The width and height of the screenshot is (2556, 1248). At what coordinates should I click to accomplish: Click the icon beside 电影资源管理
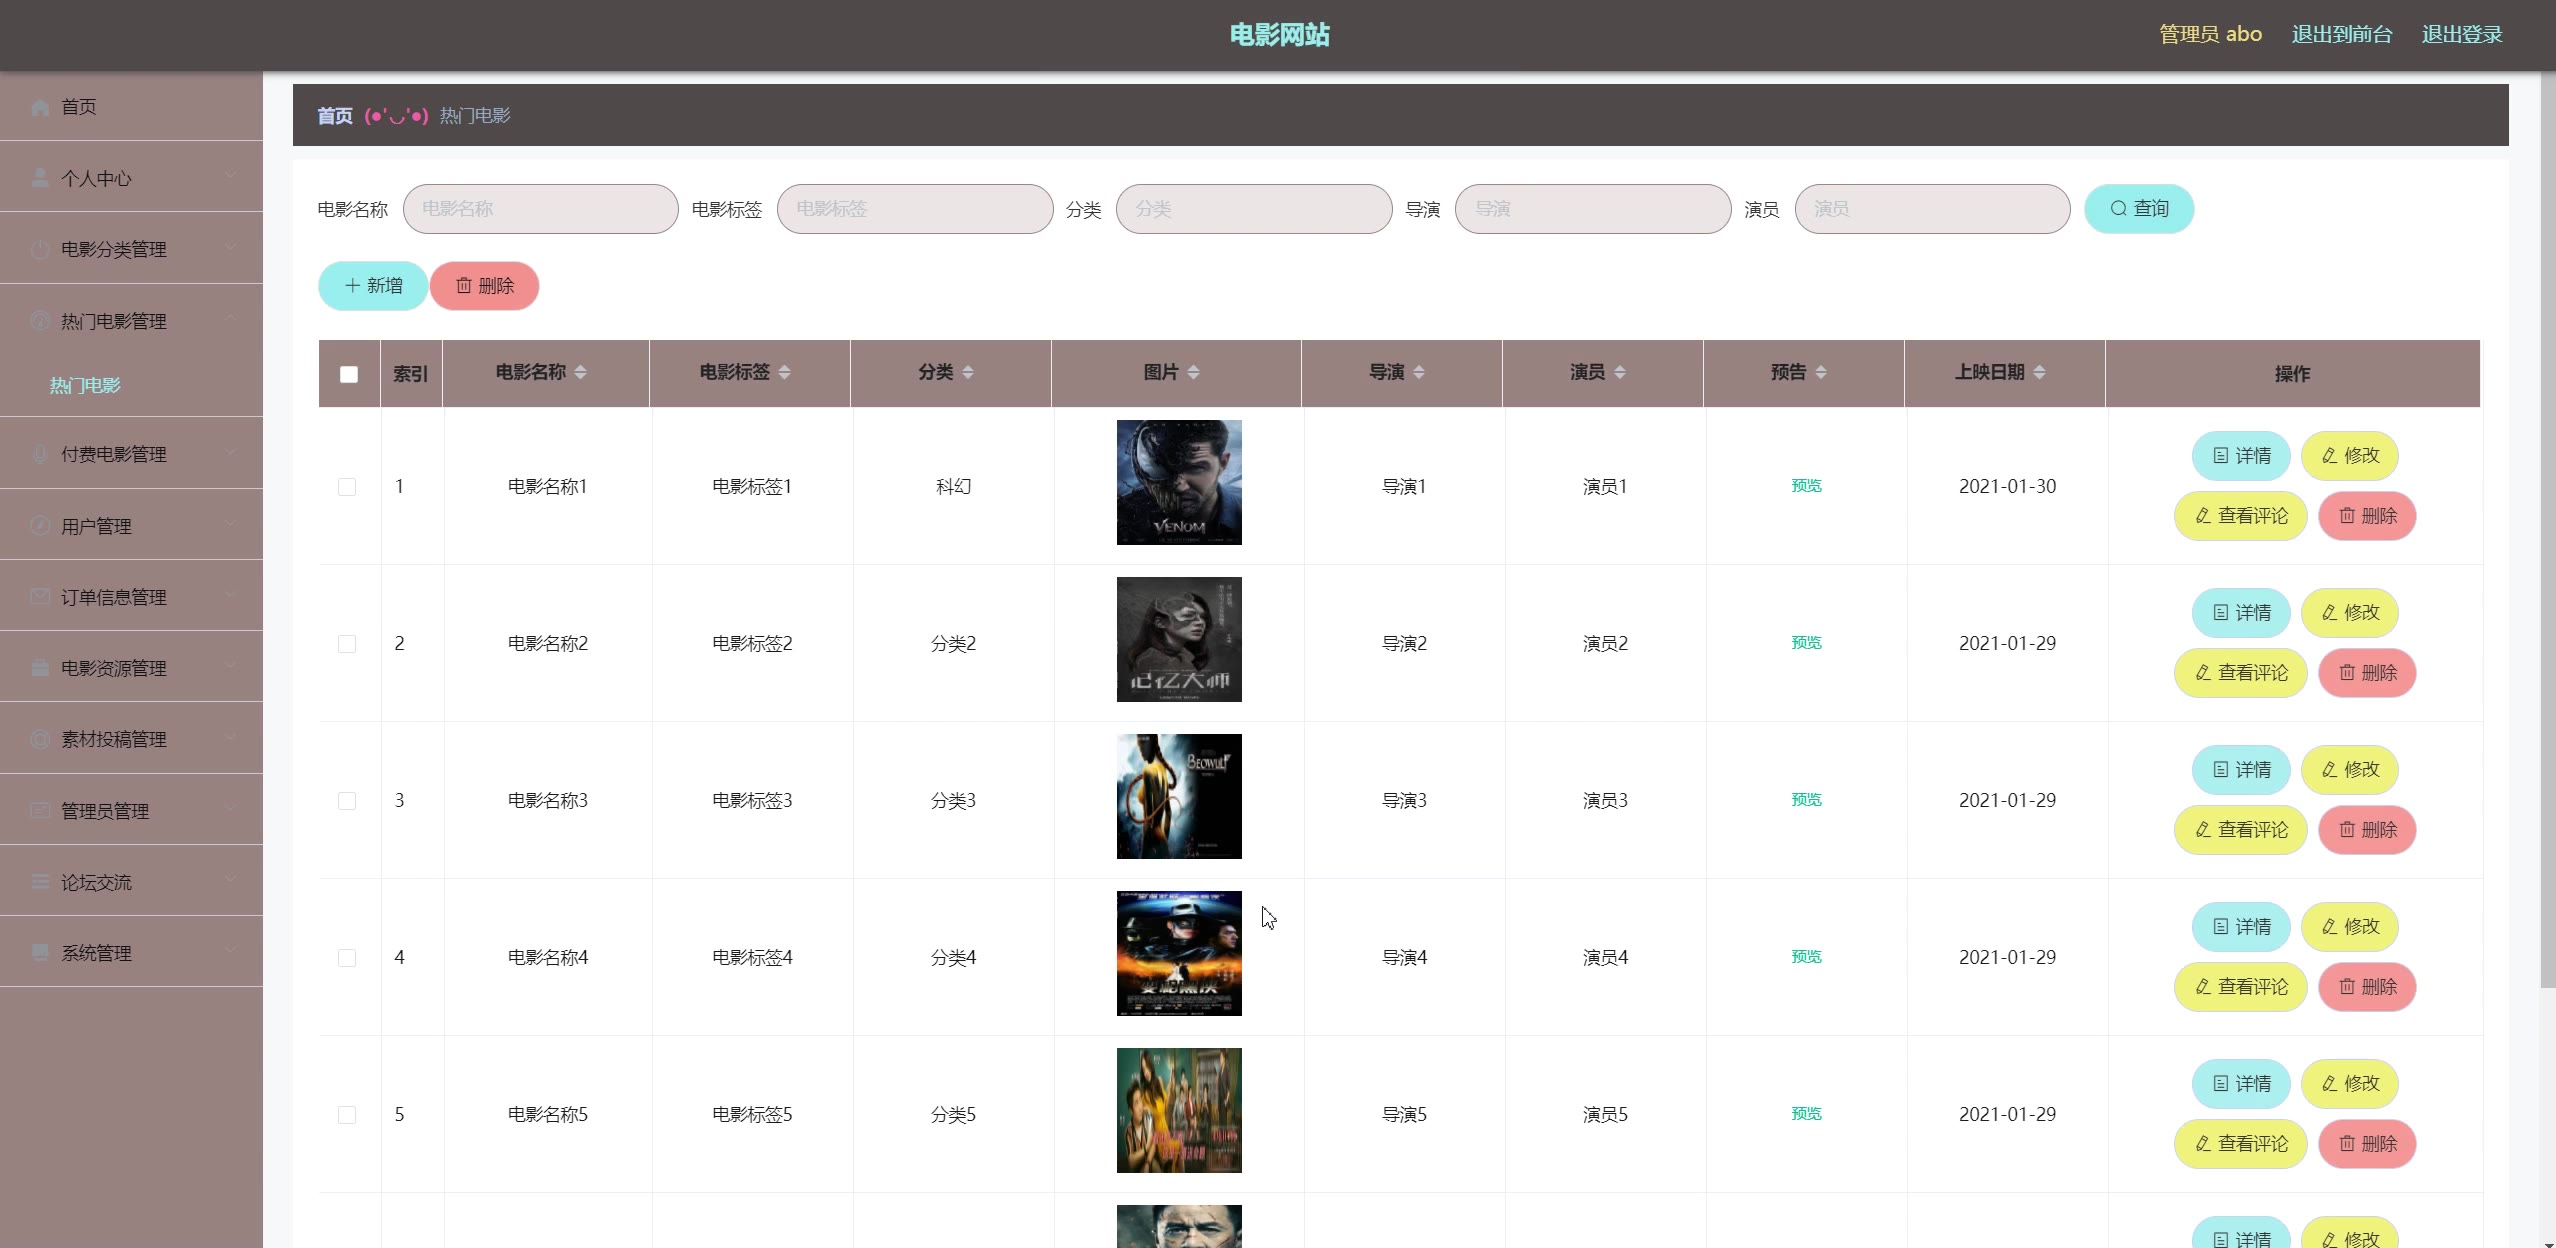coord(40,668)
